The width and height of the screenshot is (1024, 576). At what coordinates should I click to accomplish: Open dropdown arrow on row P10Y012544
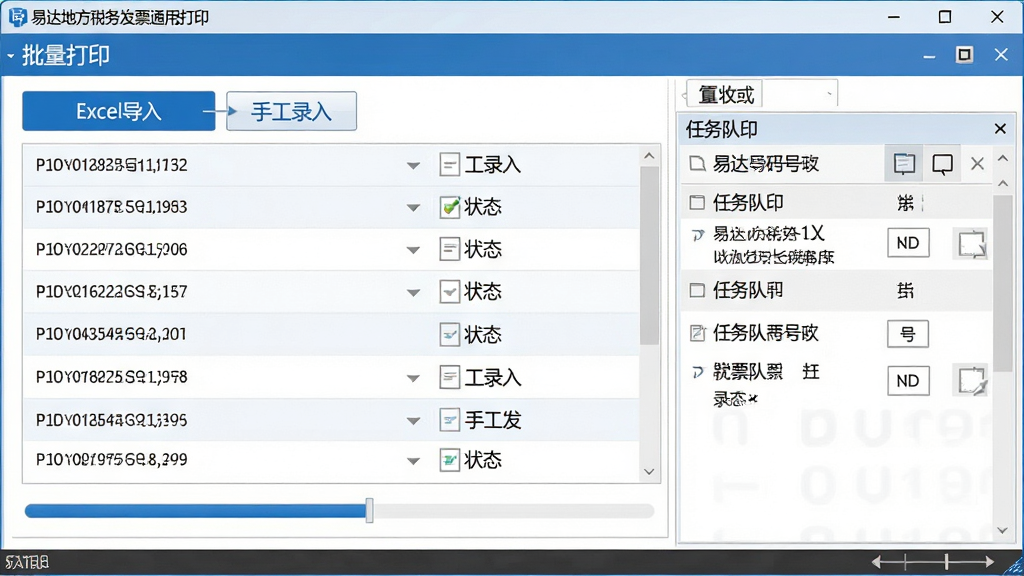413,421
